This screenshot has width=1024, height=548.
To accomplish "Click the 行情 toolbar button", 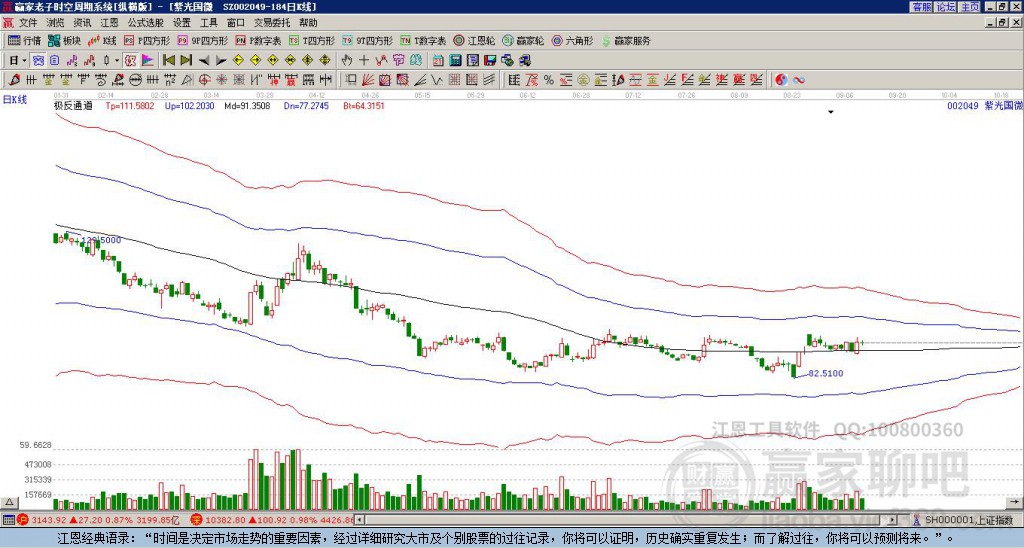I will pyautogui.click(x=24, y=40).
